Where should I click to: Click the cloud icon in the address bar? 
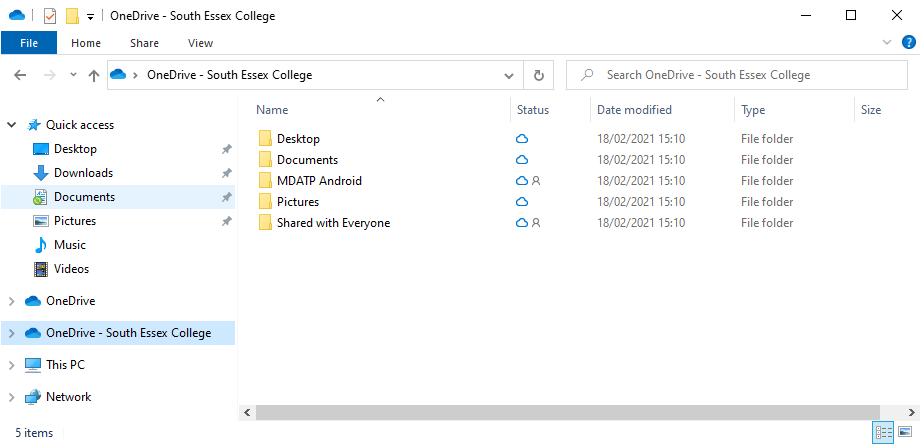tap(119, 75)
